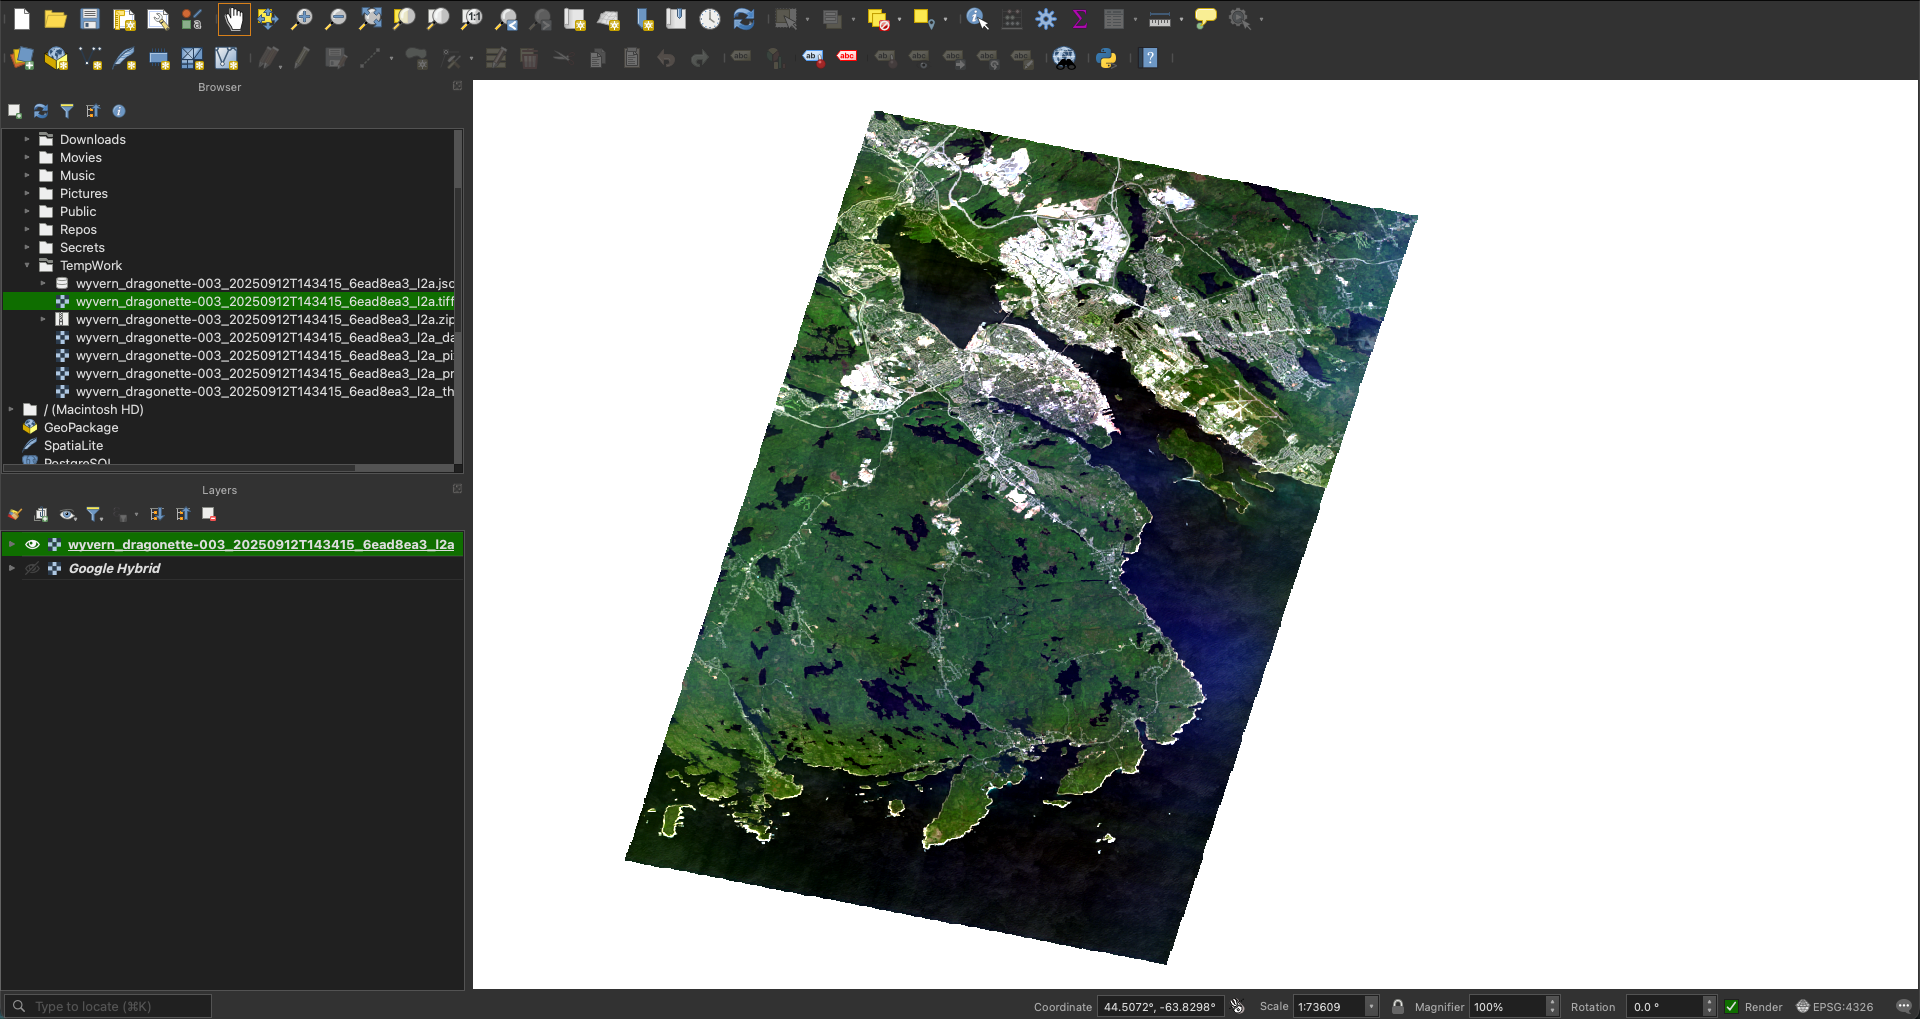
Task: Refresh the map canvas
Action: tap(743, 19)
